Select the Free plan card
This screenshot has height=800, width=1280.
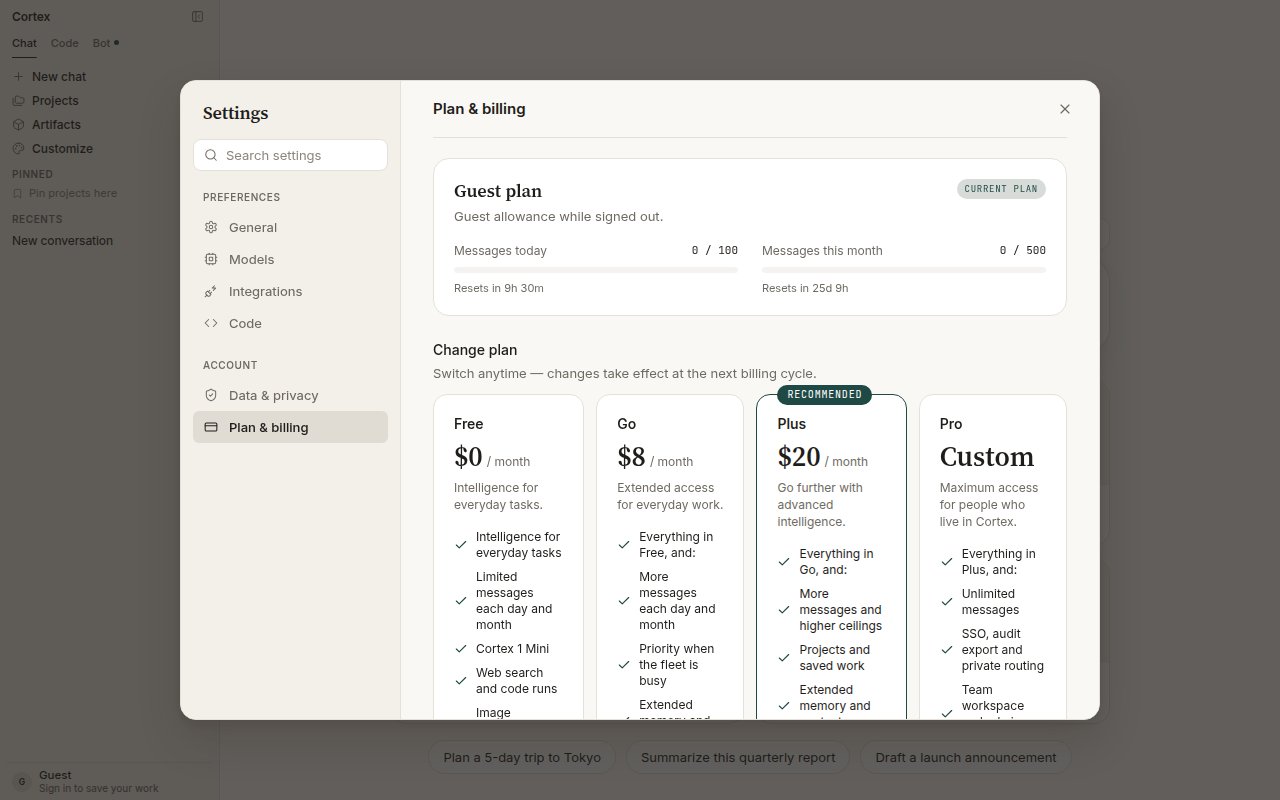point(508,557)
